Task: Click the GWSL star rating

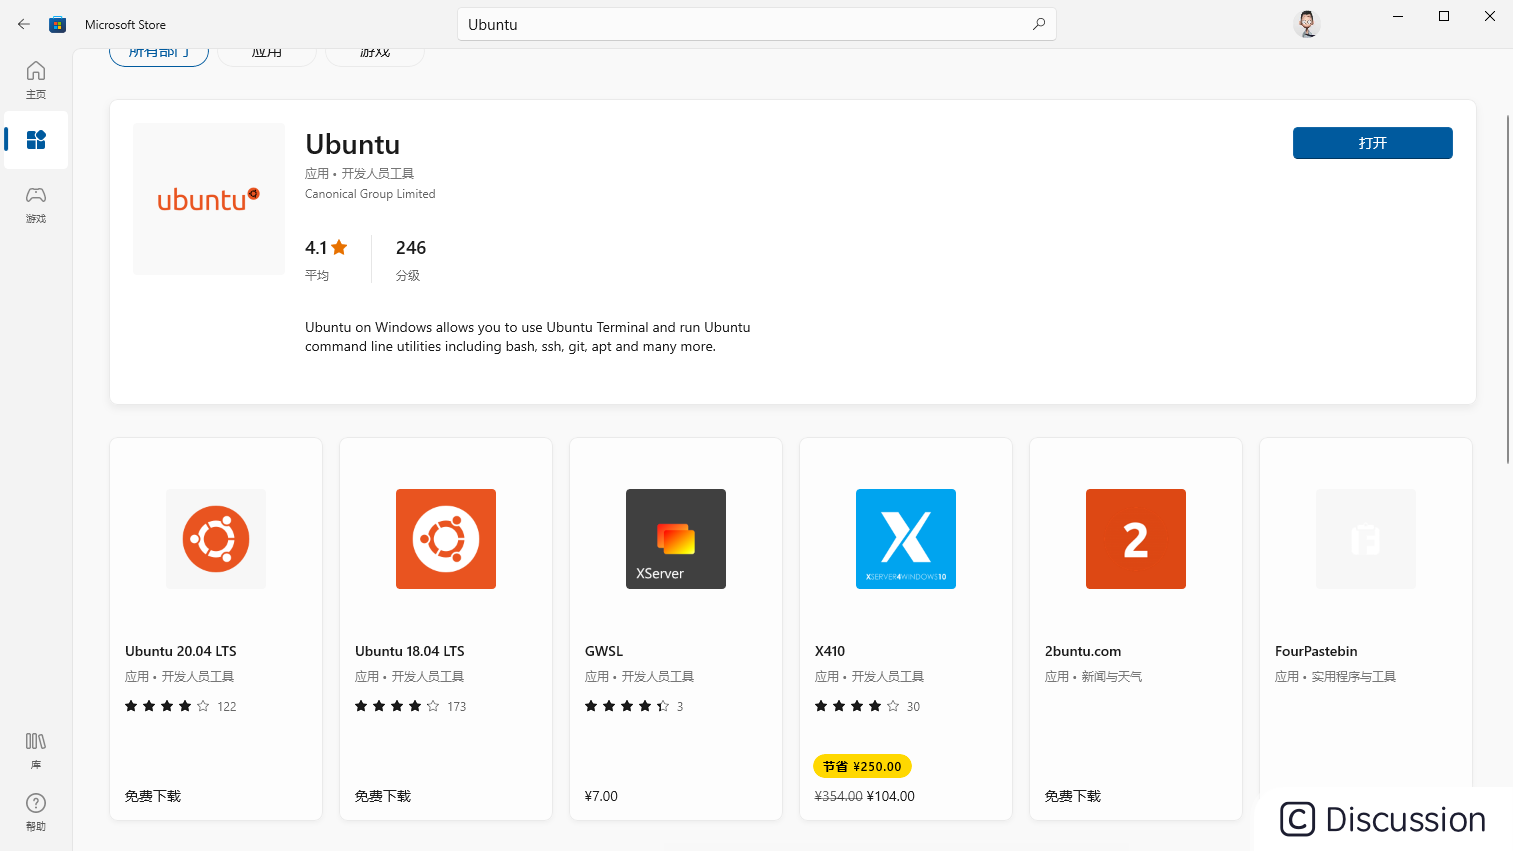Action: tap(627, 706)
